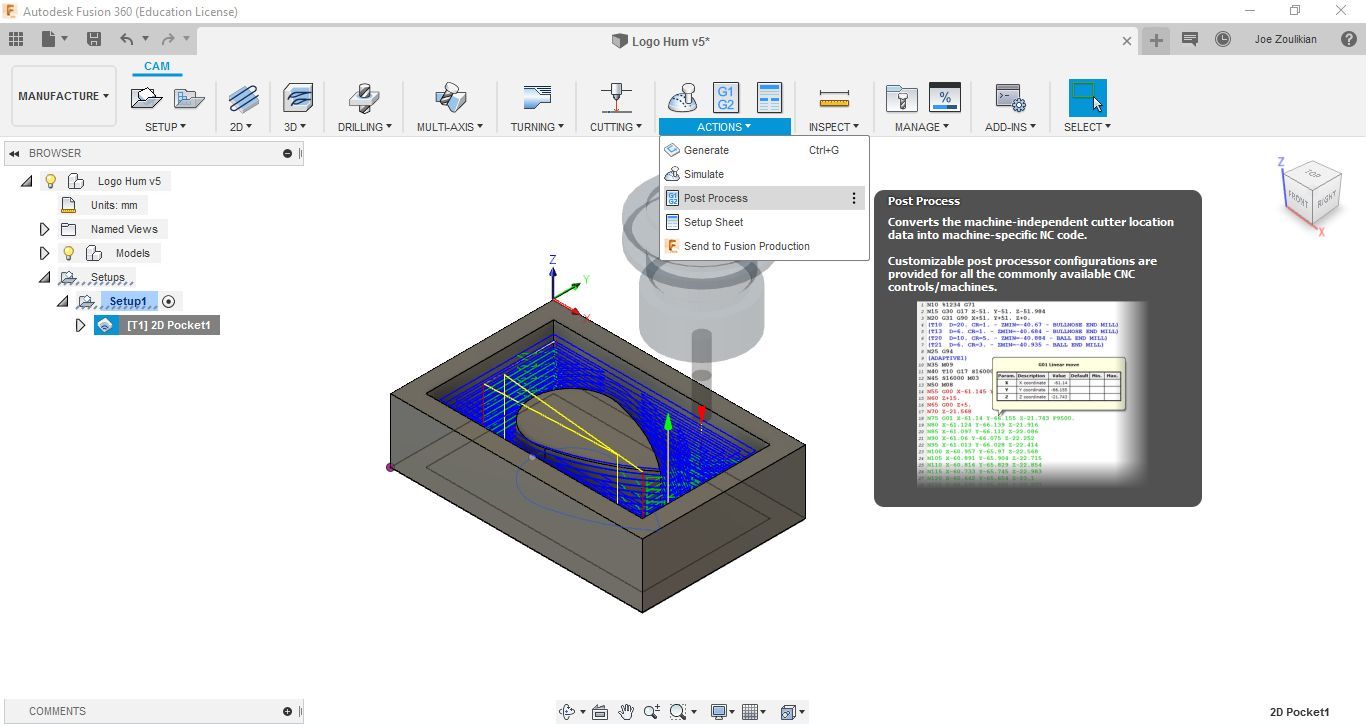The width and height of the screenshot is (1366, 727).
Task: Click the Turning tool icon
Action: pyautogui.click(x=537, y=98)
